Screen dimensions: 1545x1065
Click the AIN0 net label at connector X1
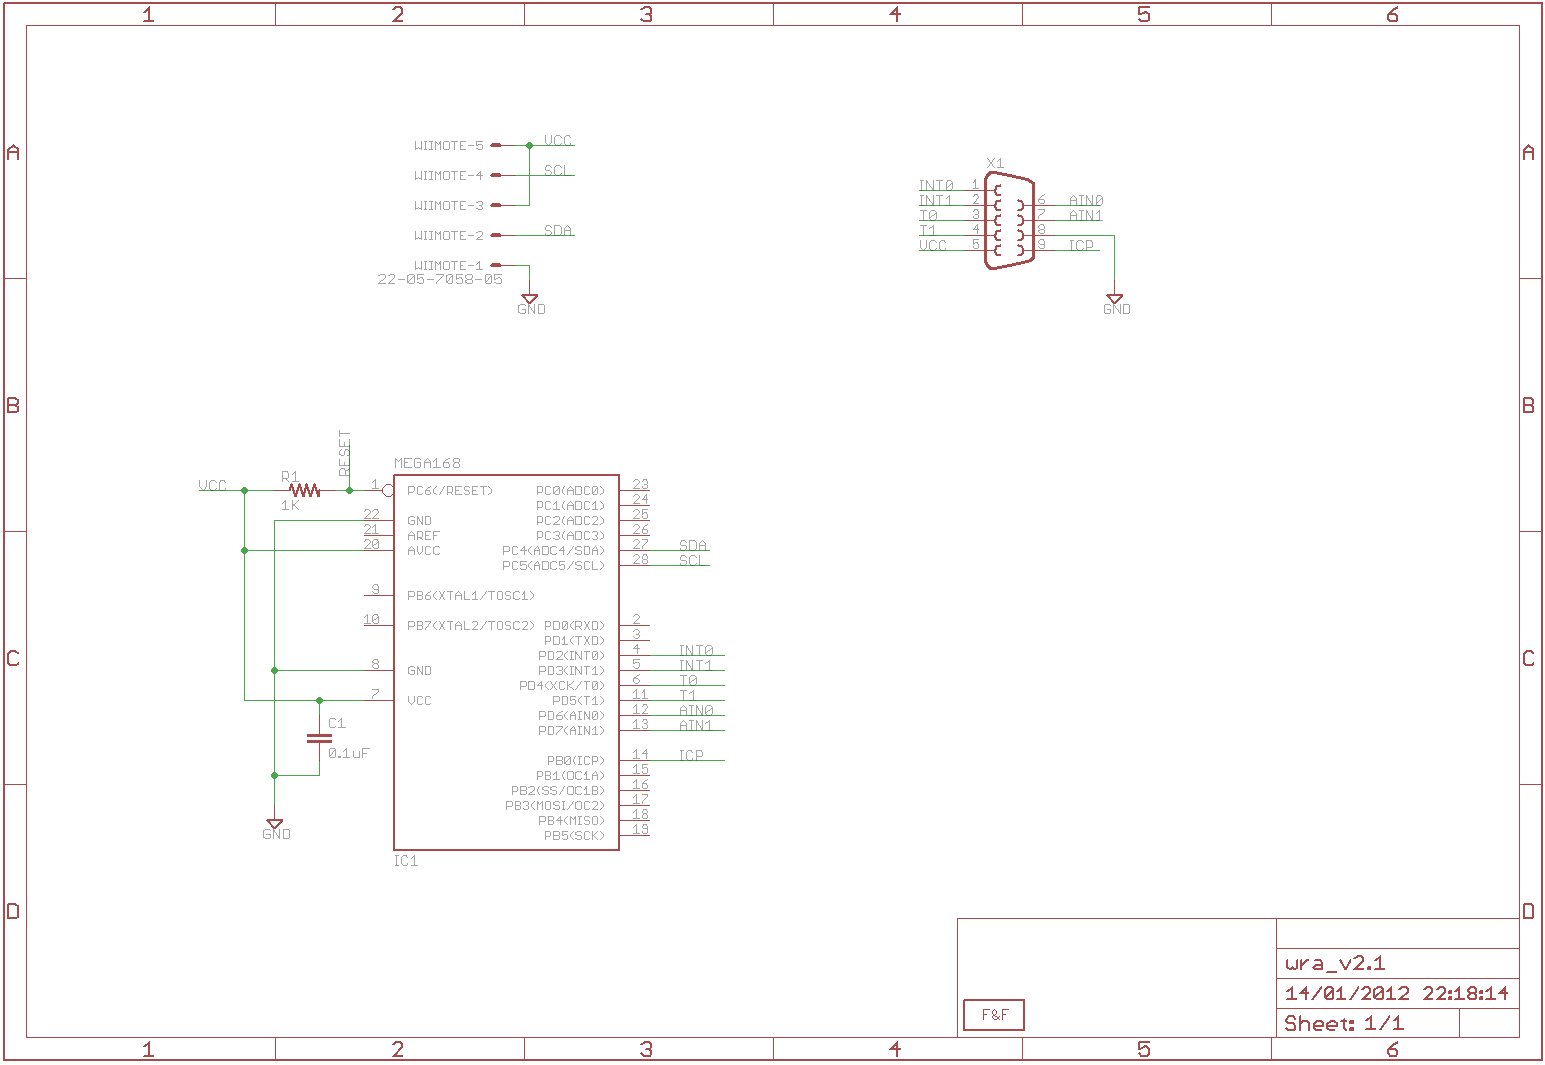pyautogui.click(x=1086, y=201)
